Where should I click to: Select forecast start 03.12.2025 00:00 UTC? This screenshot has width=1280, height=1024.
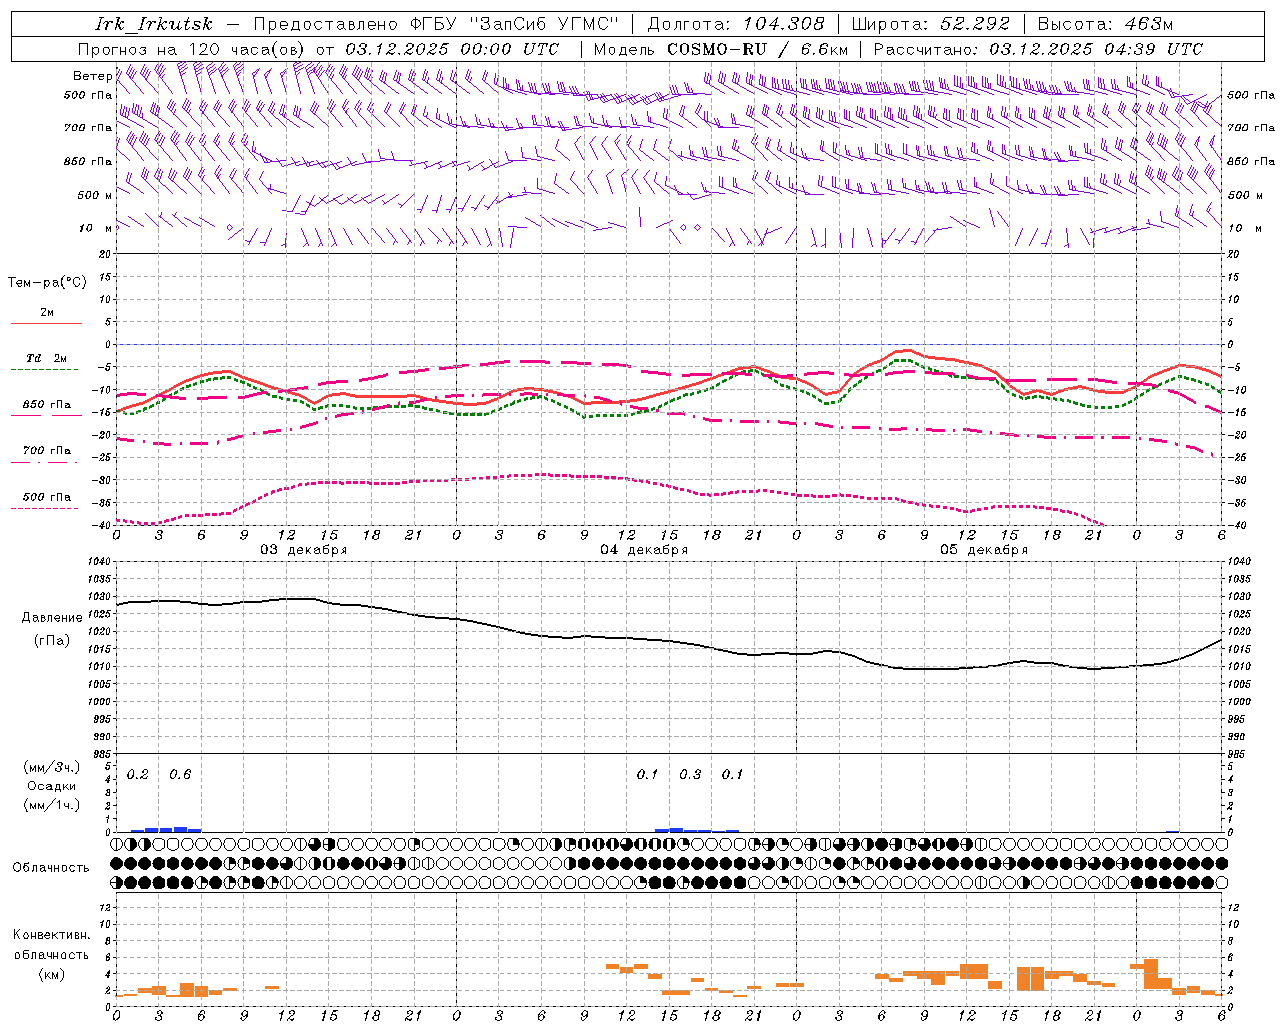pos(452,49)
